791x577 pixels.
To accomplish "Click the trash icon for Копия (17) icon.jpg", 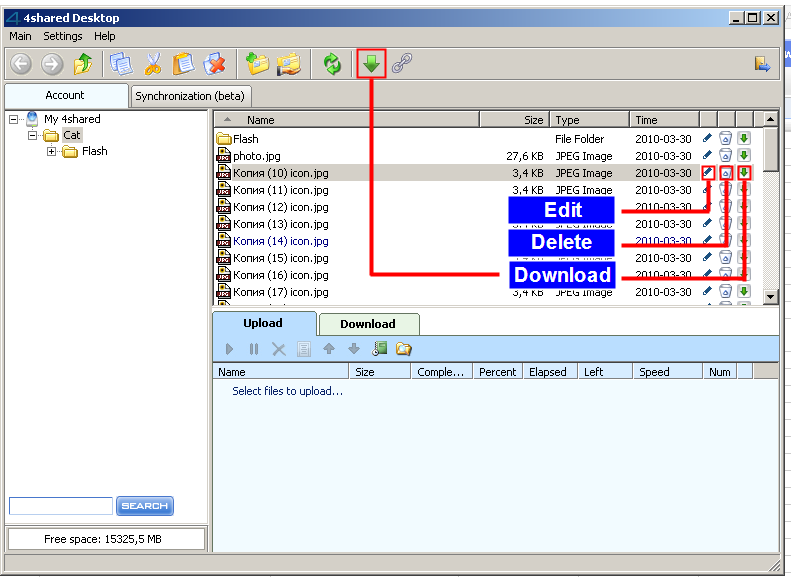I will (725, 292).
